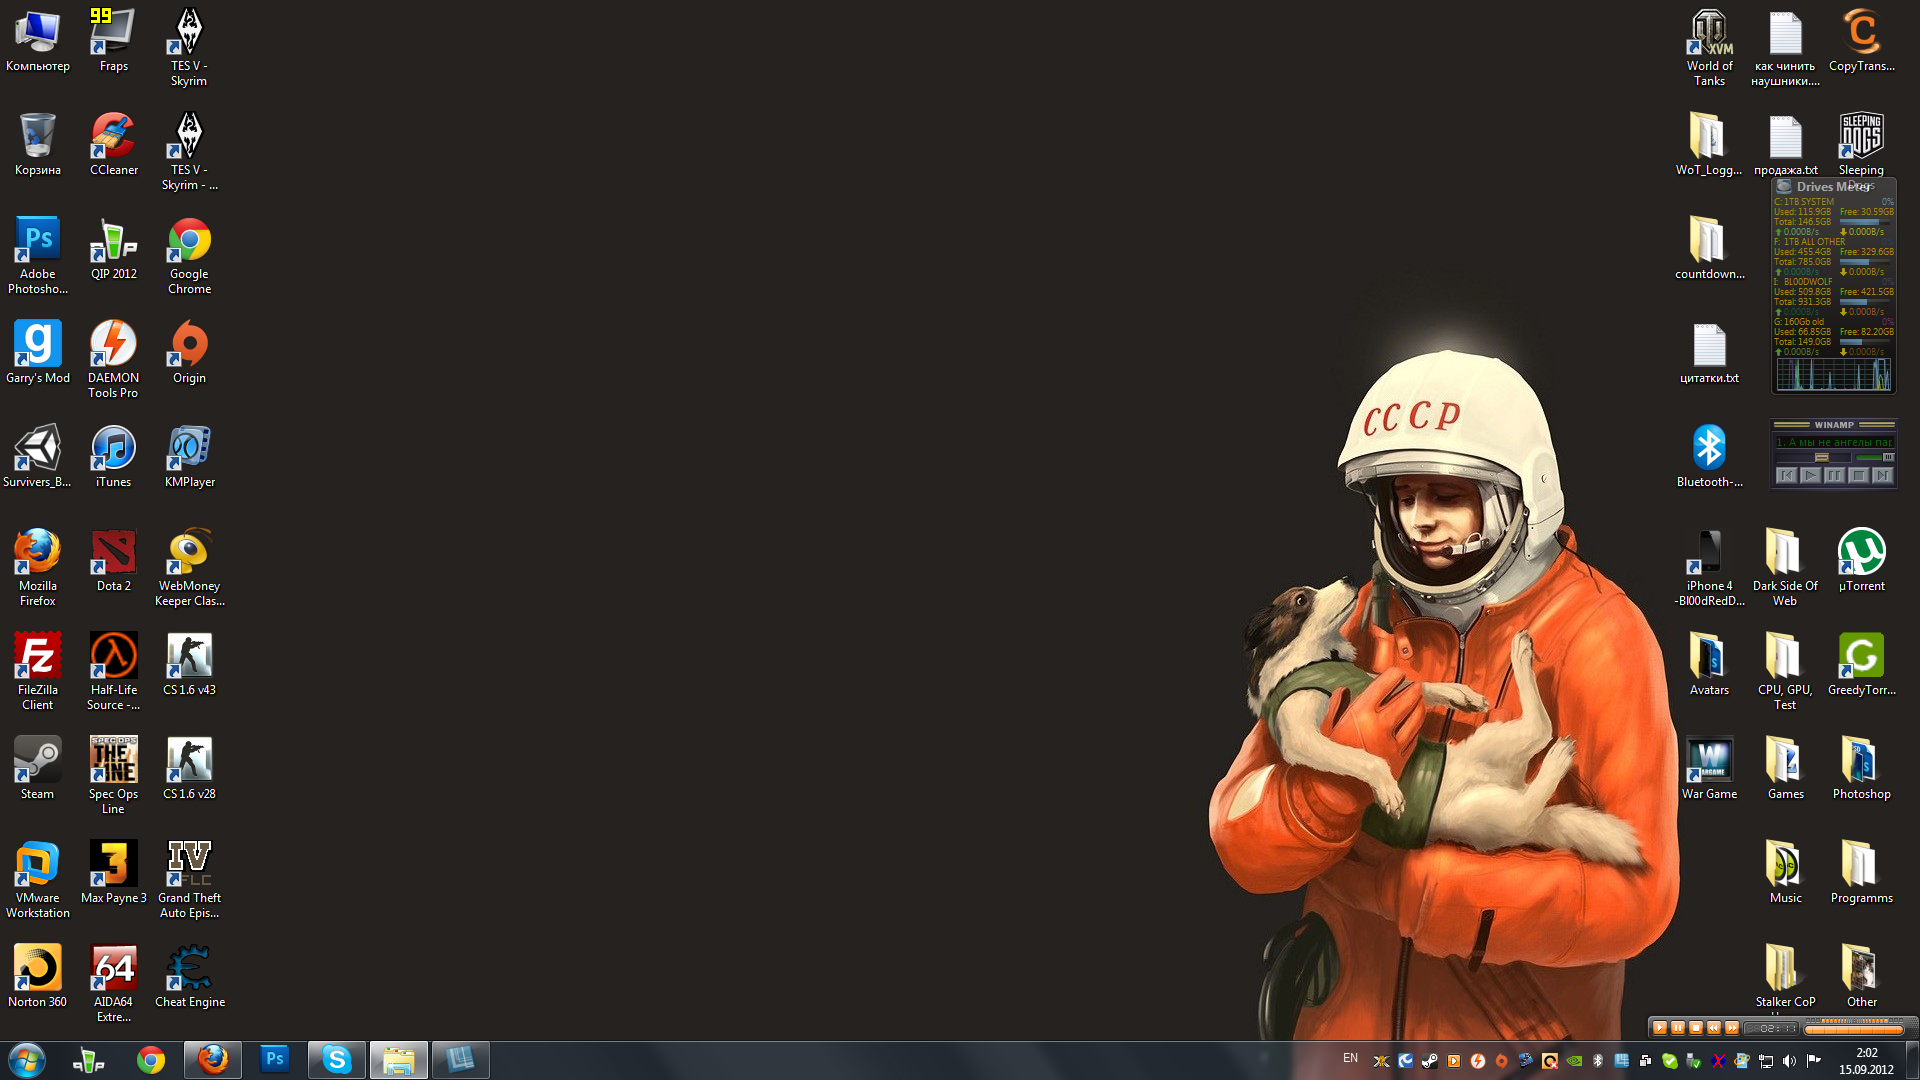Image resolution: width=1920 pixels, height=1080 pixels.
Task: Select Mozilla Firefox desktop icon
Action: (x=37, y=568)
